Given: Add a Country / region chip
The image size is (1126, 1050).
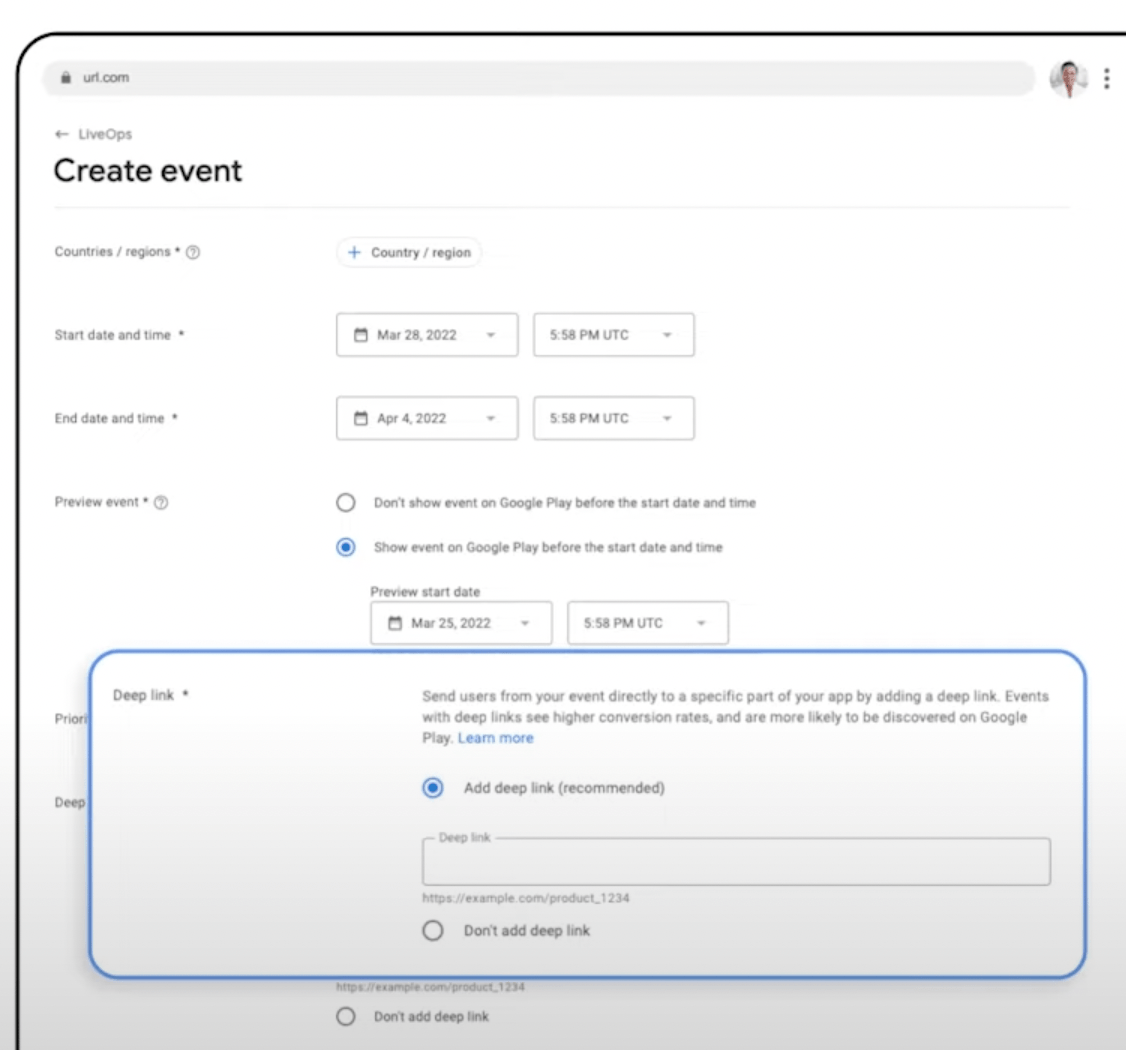Looking at the screenshot, I should pos(409,252).
